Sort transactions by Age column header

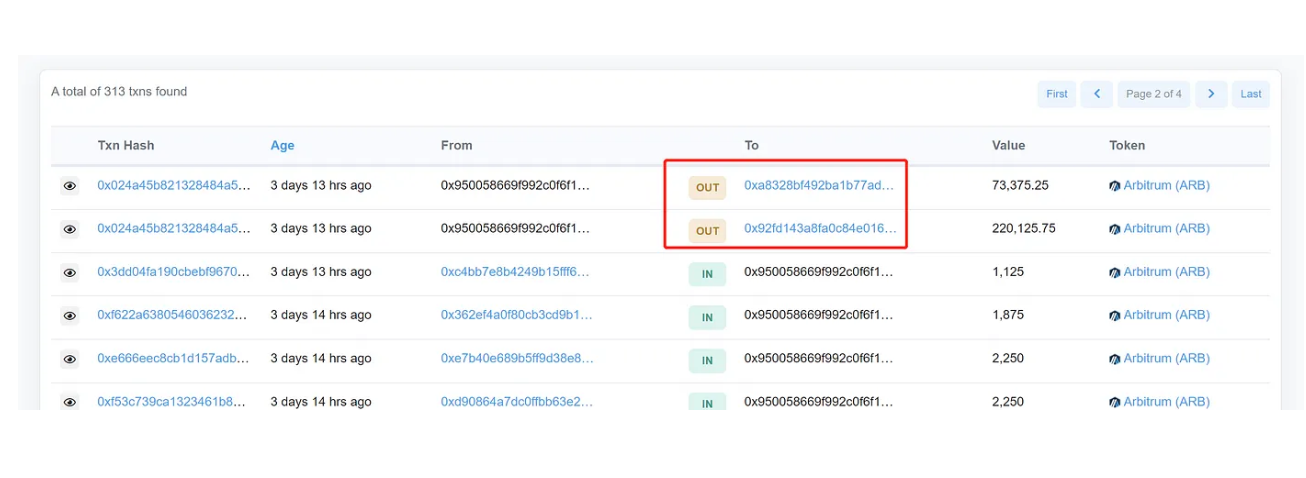tap(282, 145)
